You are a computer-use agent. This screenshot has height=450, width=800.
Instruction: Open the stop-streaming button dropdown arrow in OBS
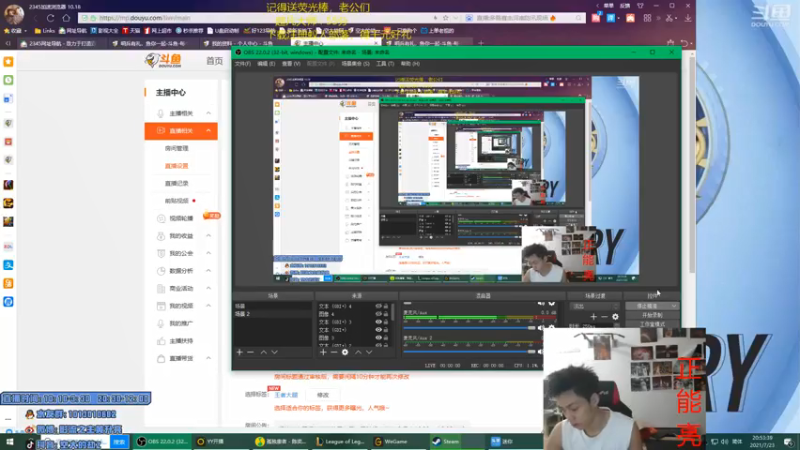[674, 306]
